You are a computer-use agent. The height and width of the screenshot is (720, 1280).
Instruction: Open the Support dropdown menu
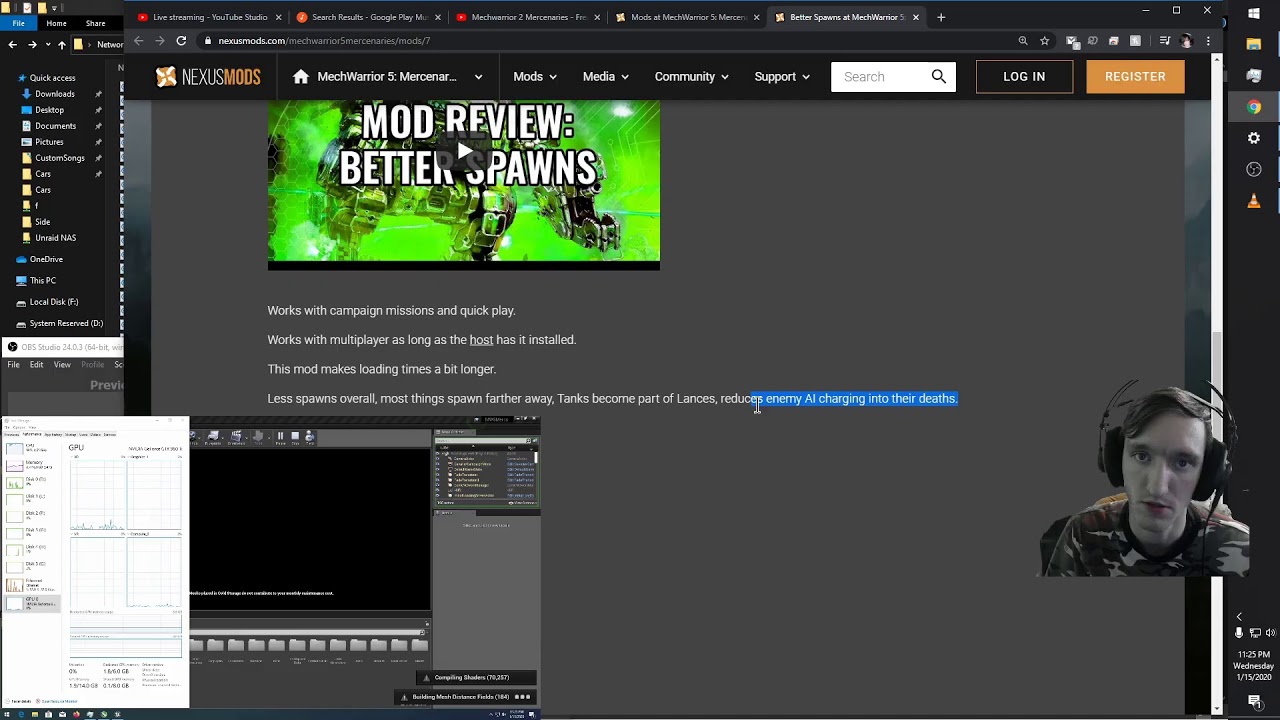tap(782, 77)
